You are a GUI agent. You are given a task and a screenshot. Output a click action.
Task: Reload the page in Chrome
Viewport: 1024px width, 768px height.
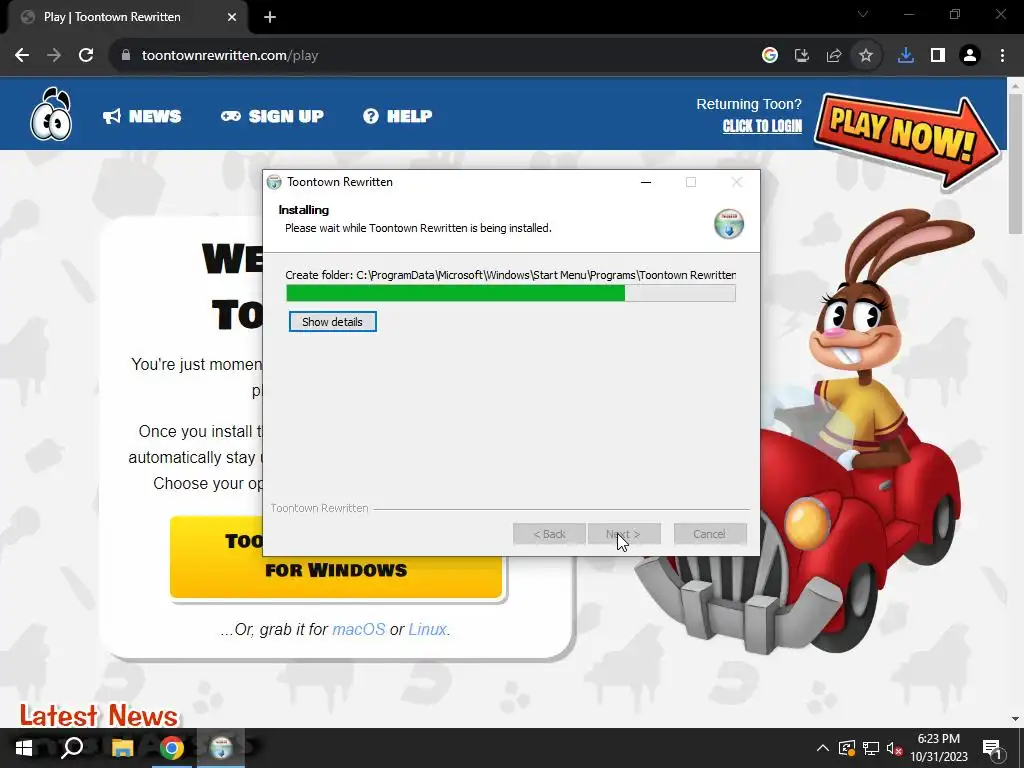coord(86,56)
